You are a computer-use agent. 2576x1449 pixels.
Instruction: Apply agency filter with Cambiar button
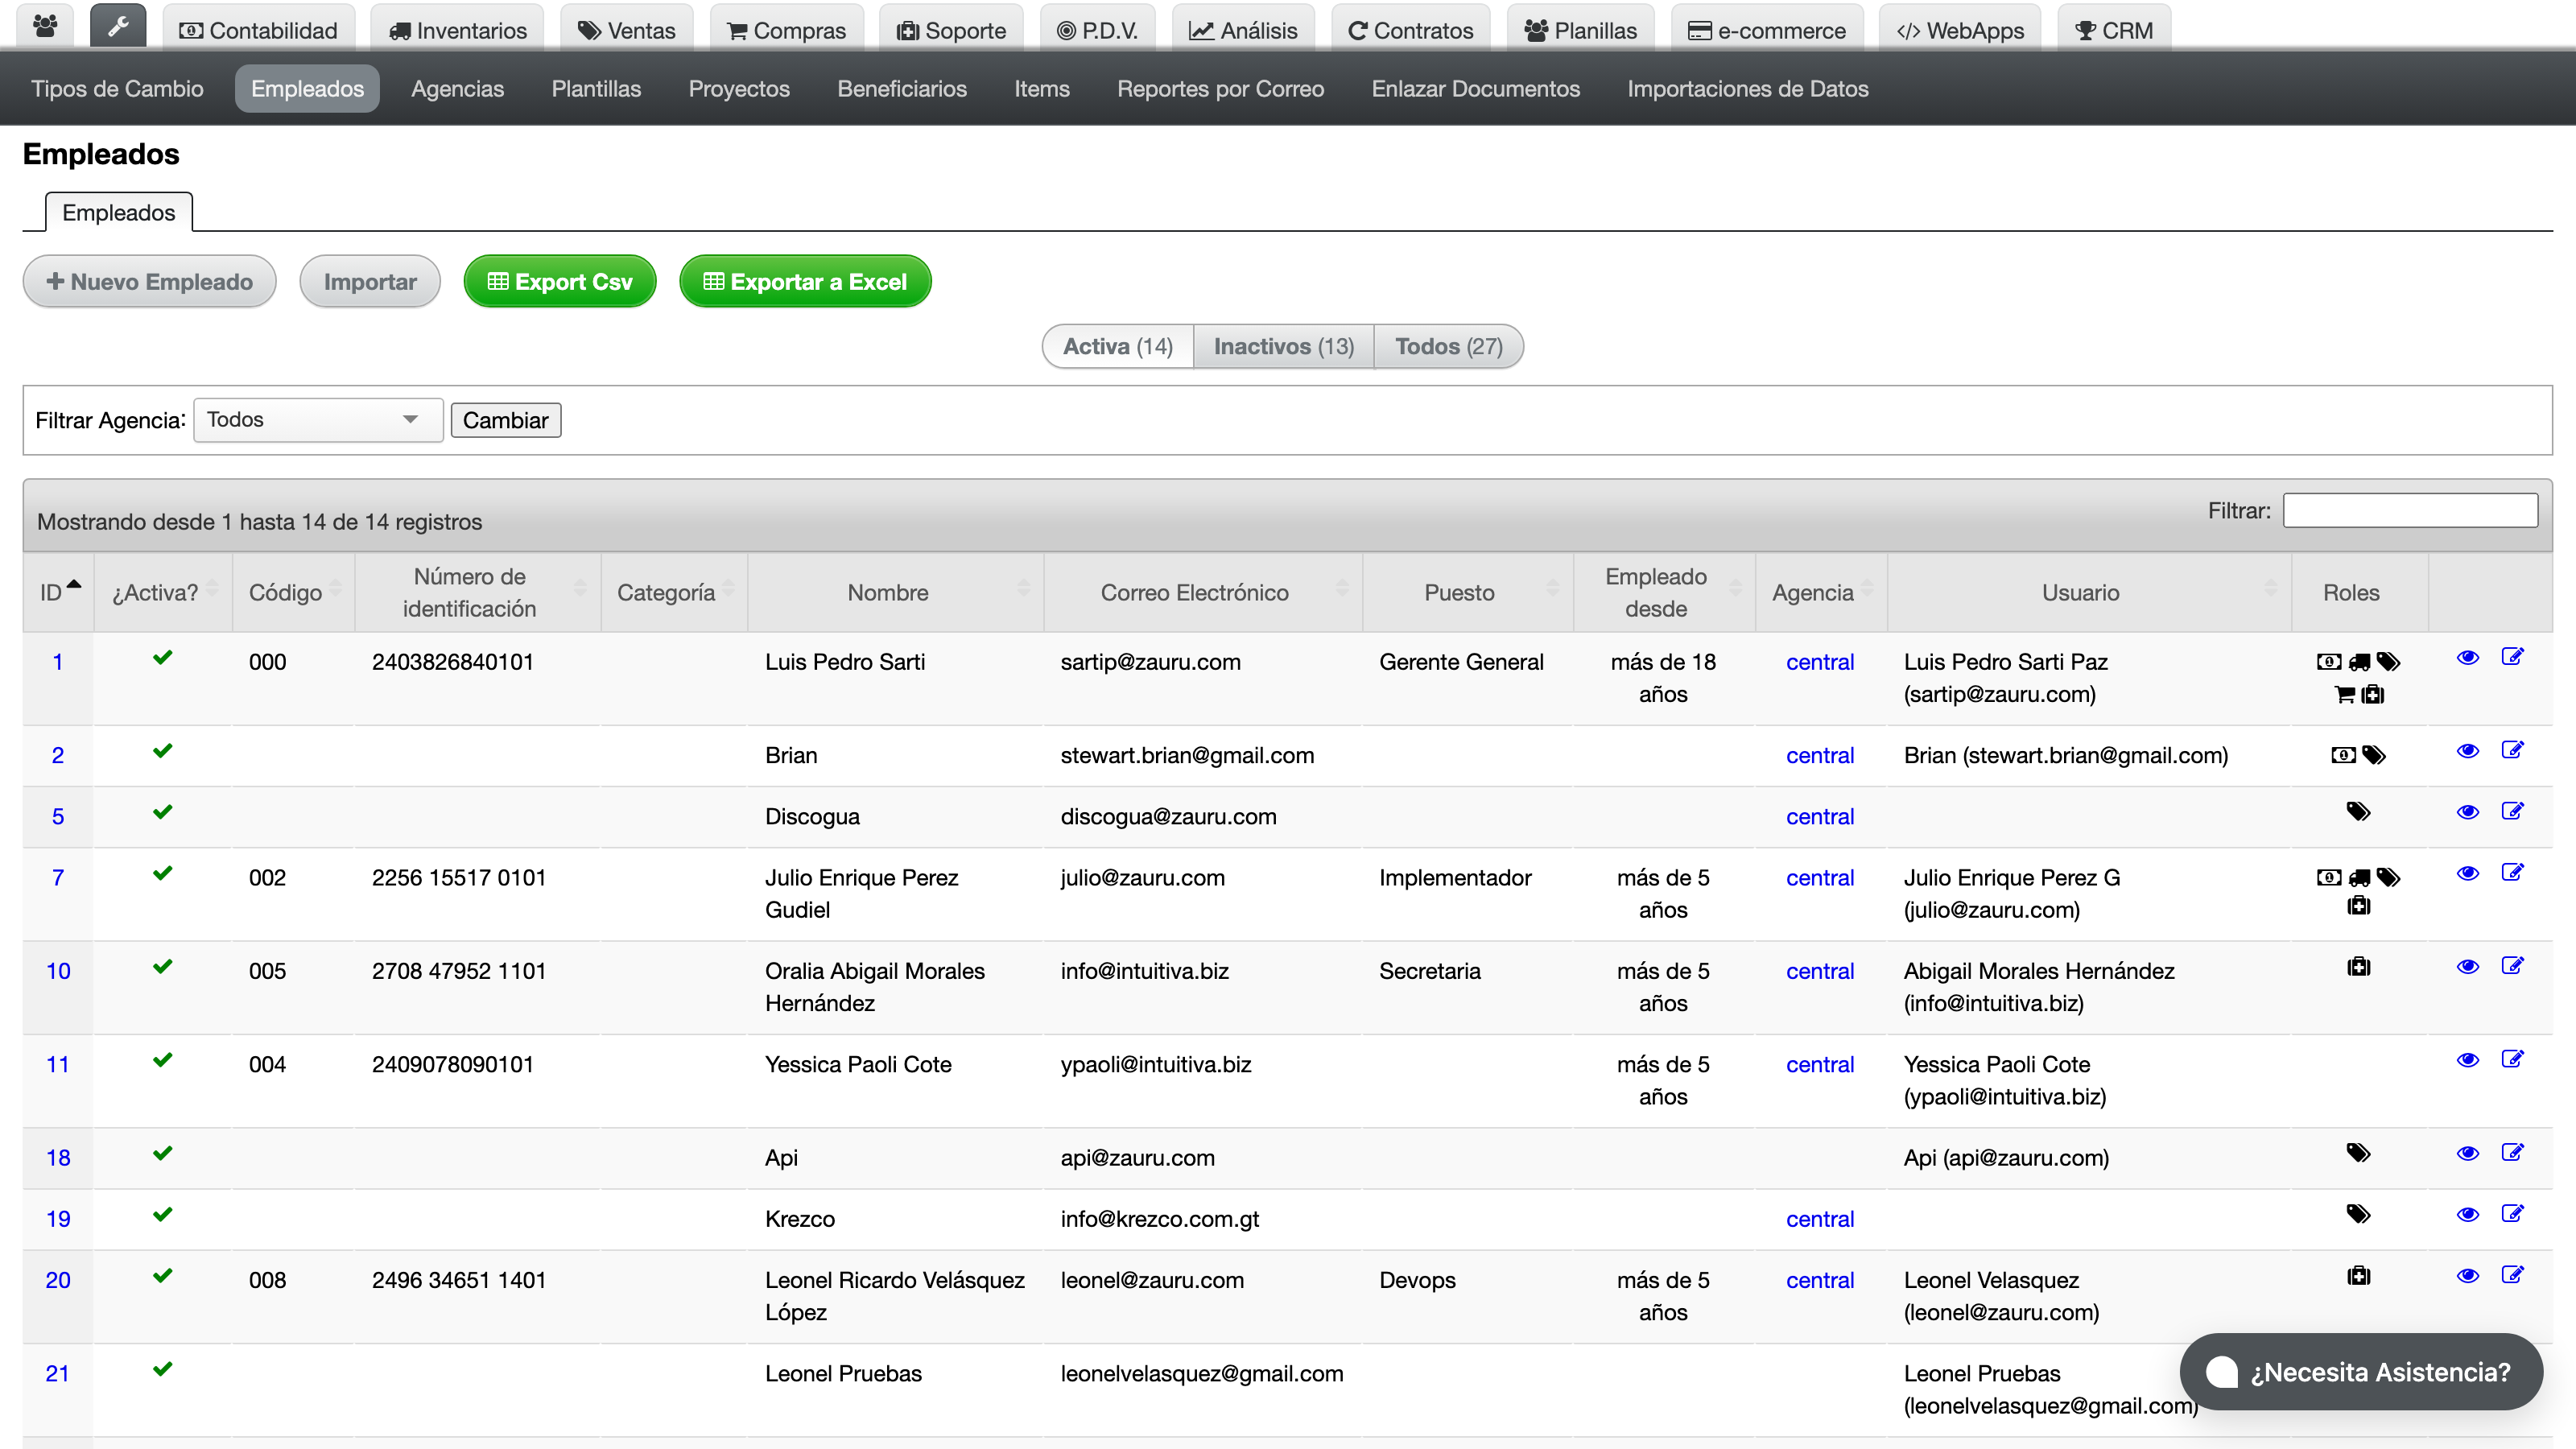(x=505, y=420)
